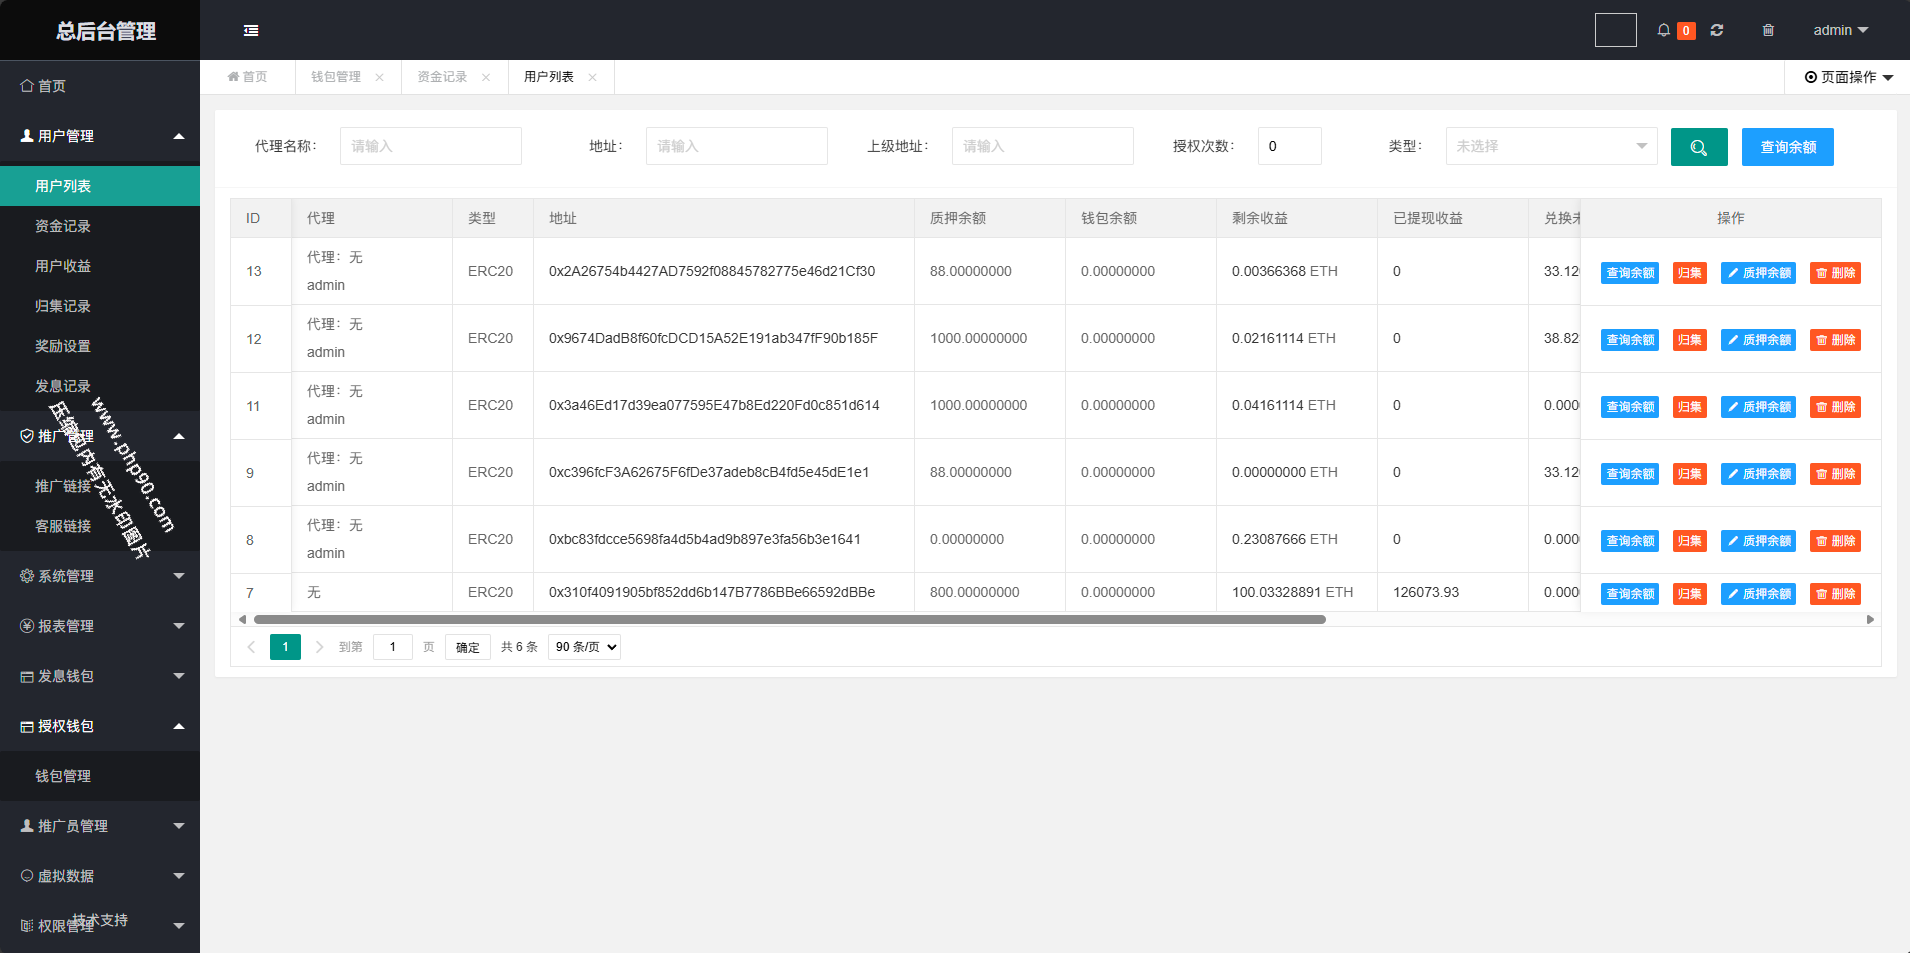This screenshot has width=1910, height=953.
Task: Open the 90 条/页 page size dropdown
Action: (584, 647)
